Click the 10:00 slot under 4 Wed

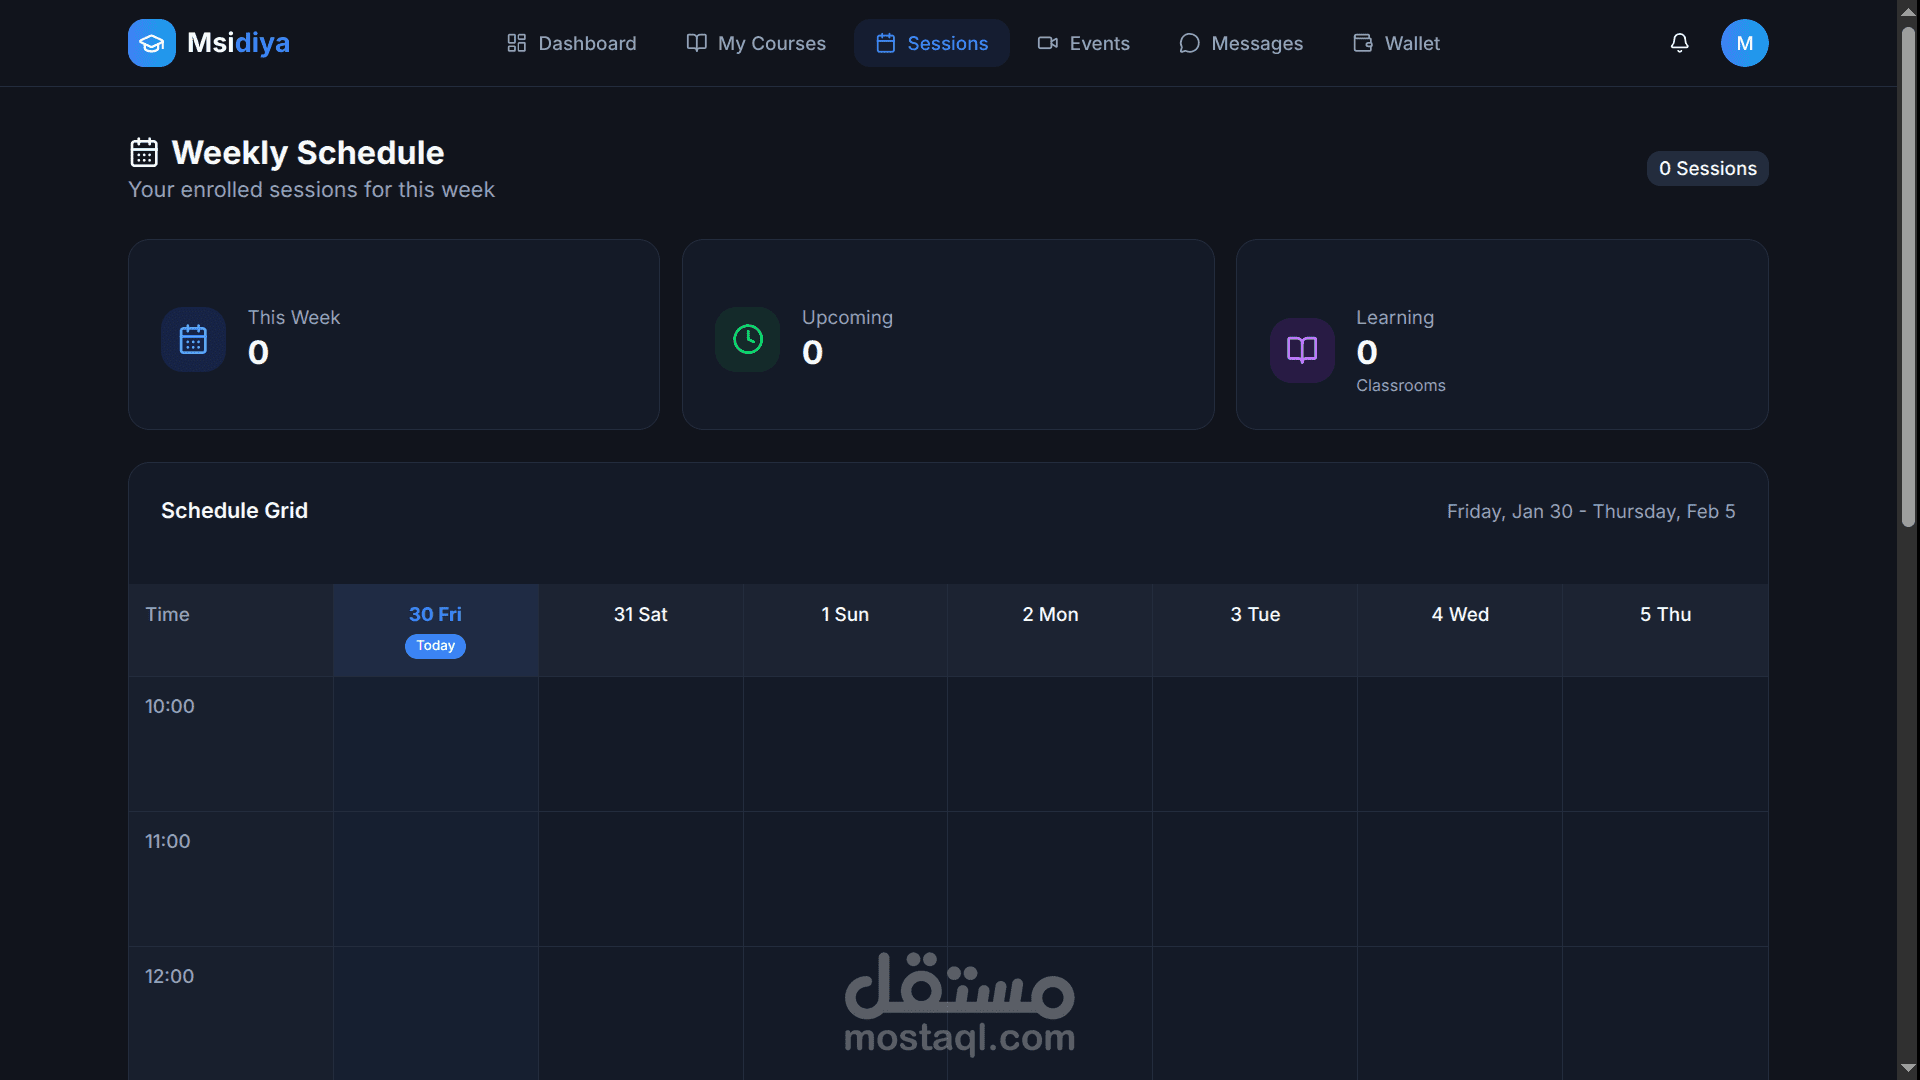coord(1459,744)
